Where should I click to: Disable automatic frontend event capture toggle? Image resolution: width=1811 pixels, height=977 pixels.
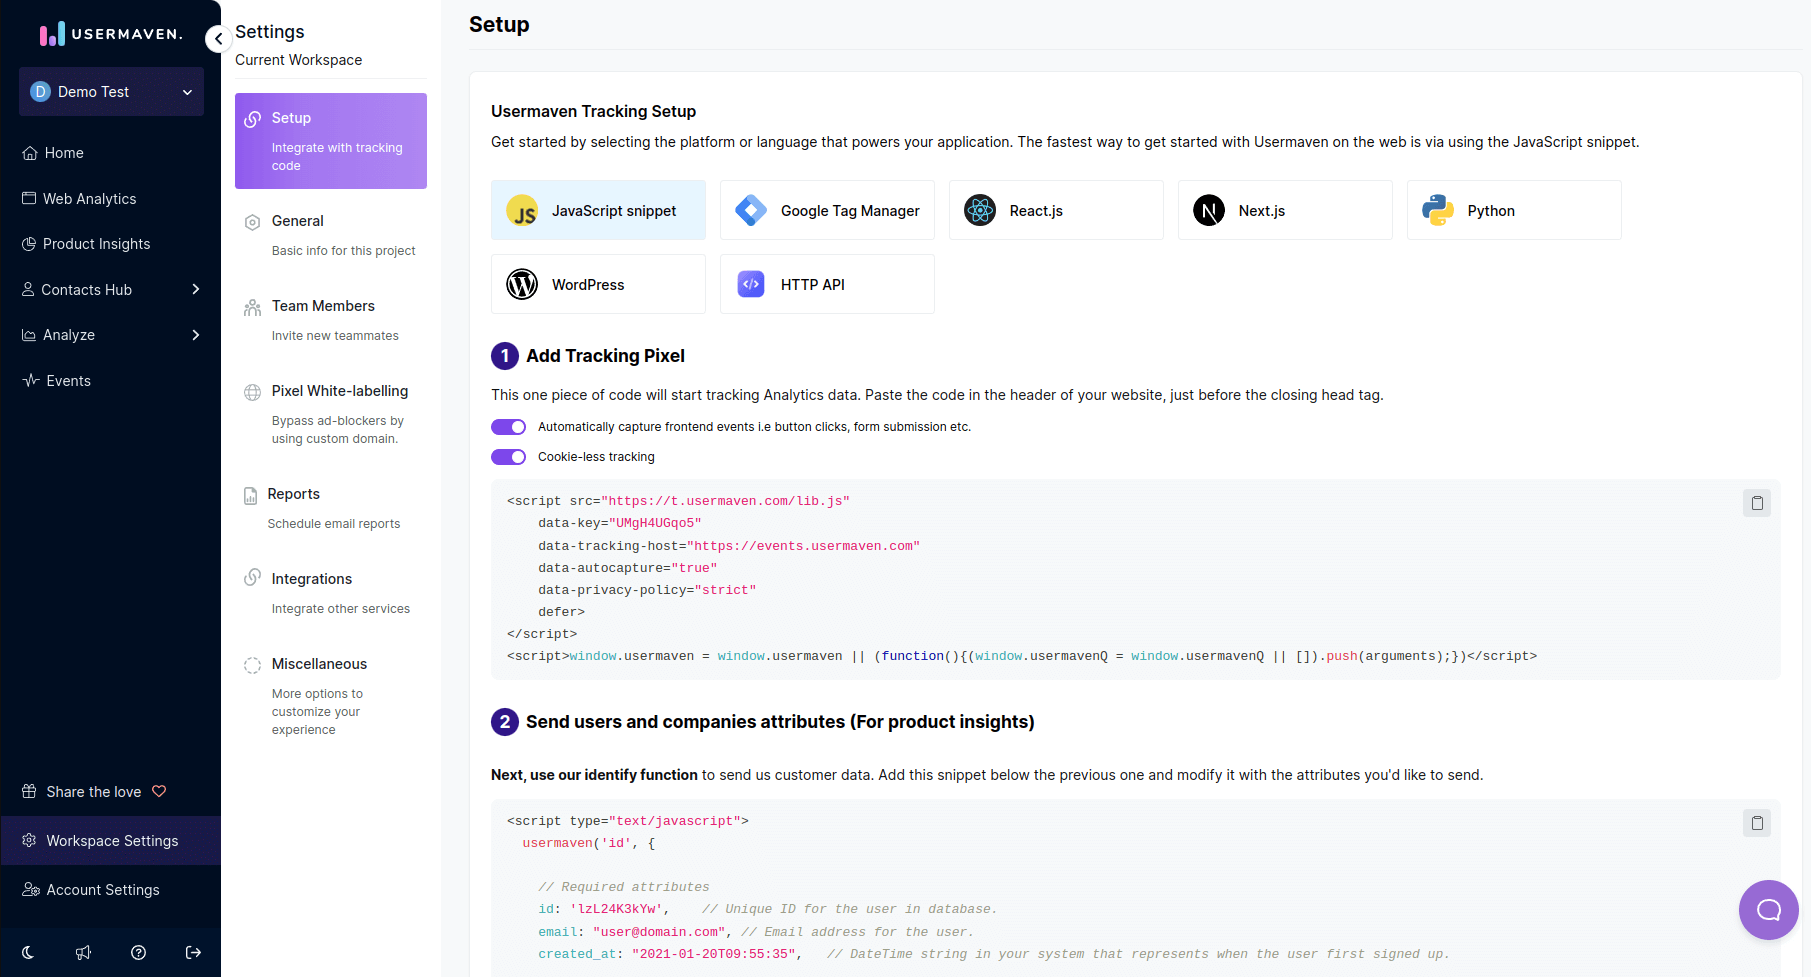[x=509, y=427]
